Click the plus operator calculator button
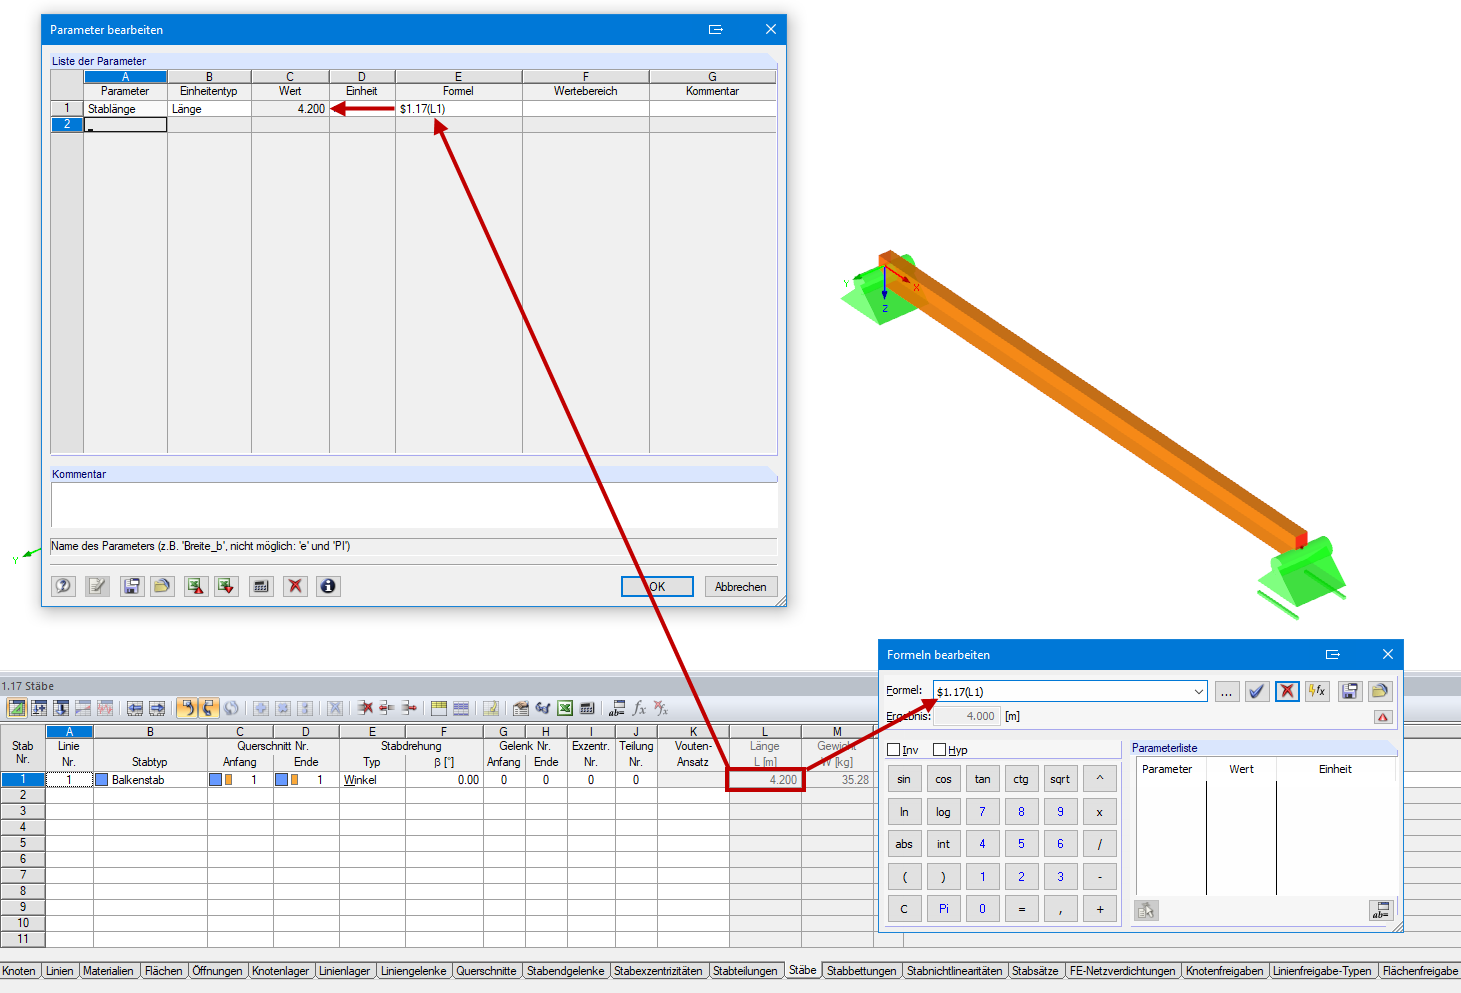 (1100, 909)
